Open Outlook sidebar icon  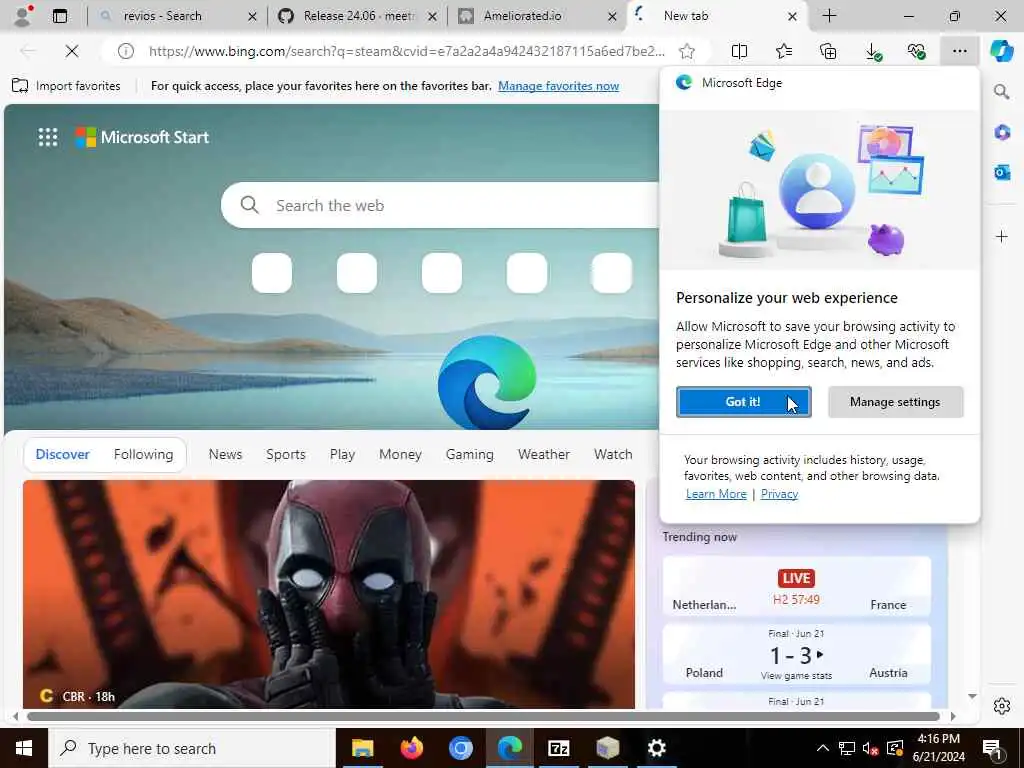pyautogui.click(x=1002, y=172)
